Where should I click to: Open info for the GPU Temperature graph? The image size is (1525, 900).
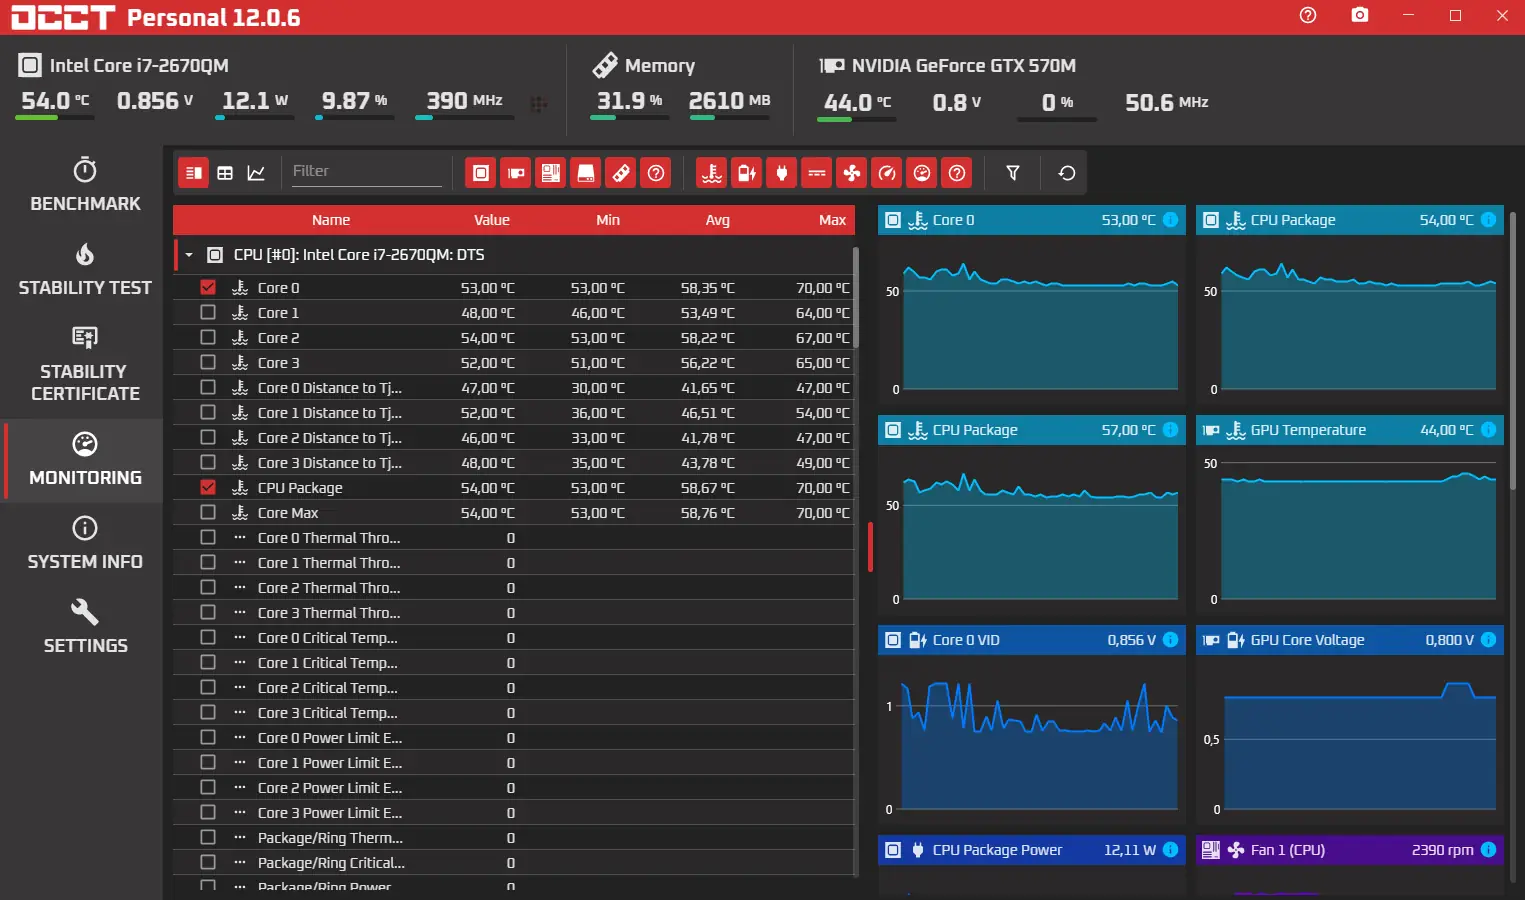pyautogui.click(x=1488, y=430)
